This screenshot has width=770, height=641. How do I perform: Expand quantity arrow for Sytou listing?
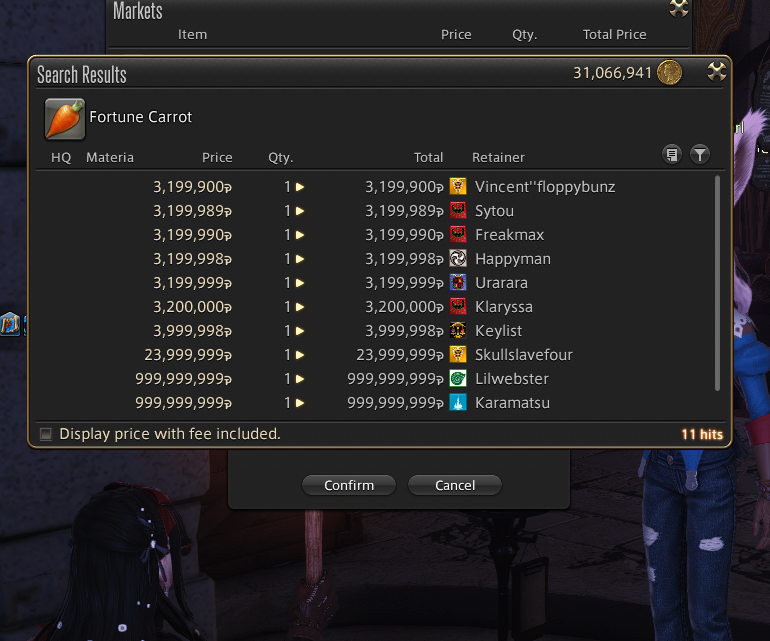(300, 211)
